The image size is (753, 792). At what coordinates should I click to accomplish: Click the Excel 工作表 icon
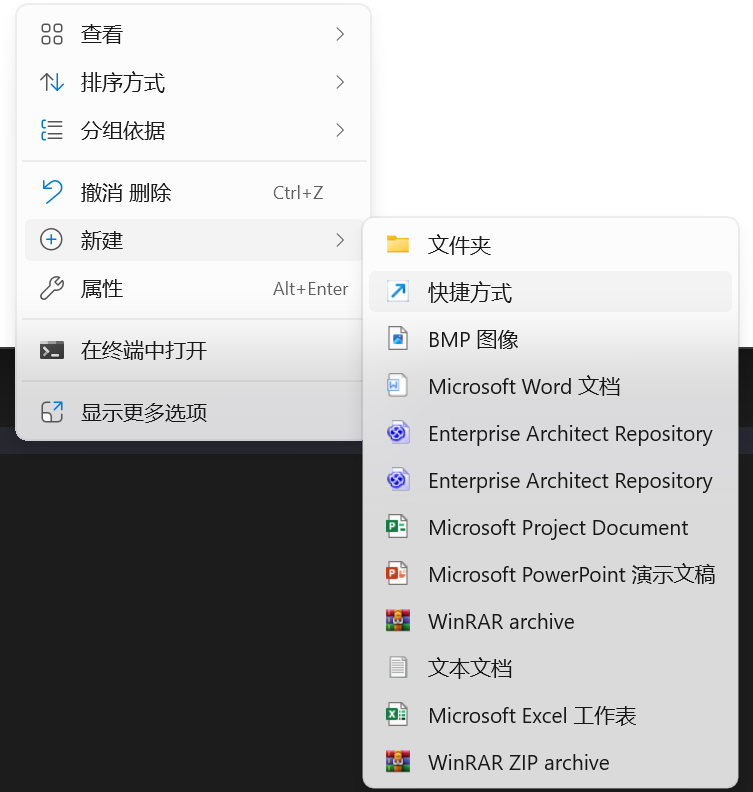point(398,715)
